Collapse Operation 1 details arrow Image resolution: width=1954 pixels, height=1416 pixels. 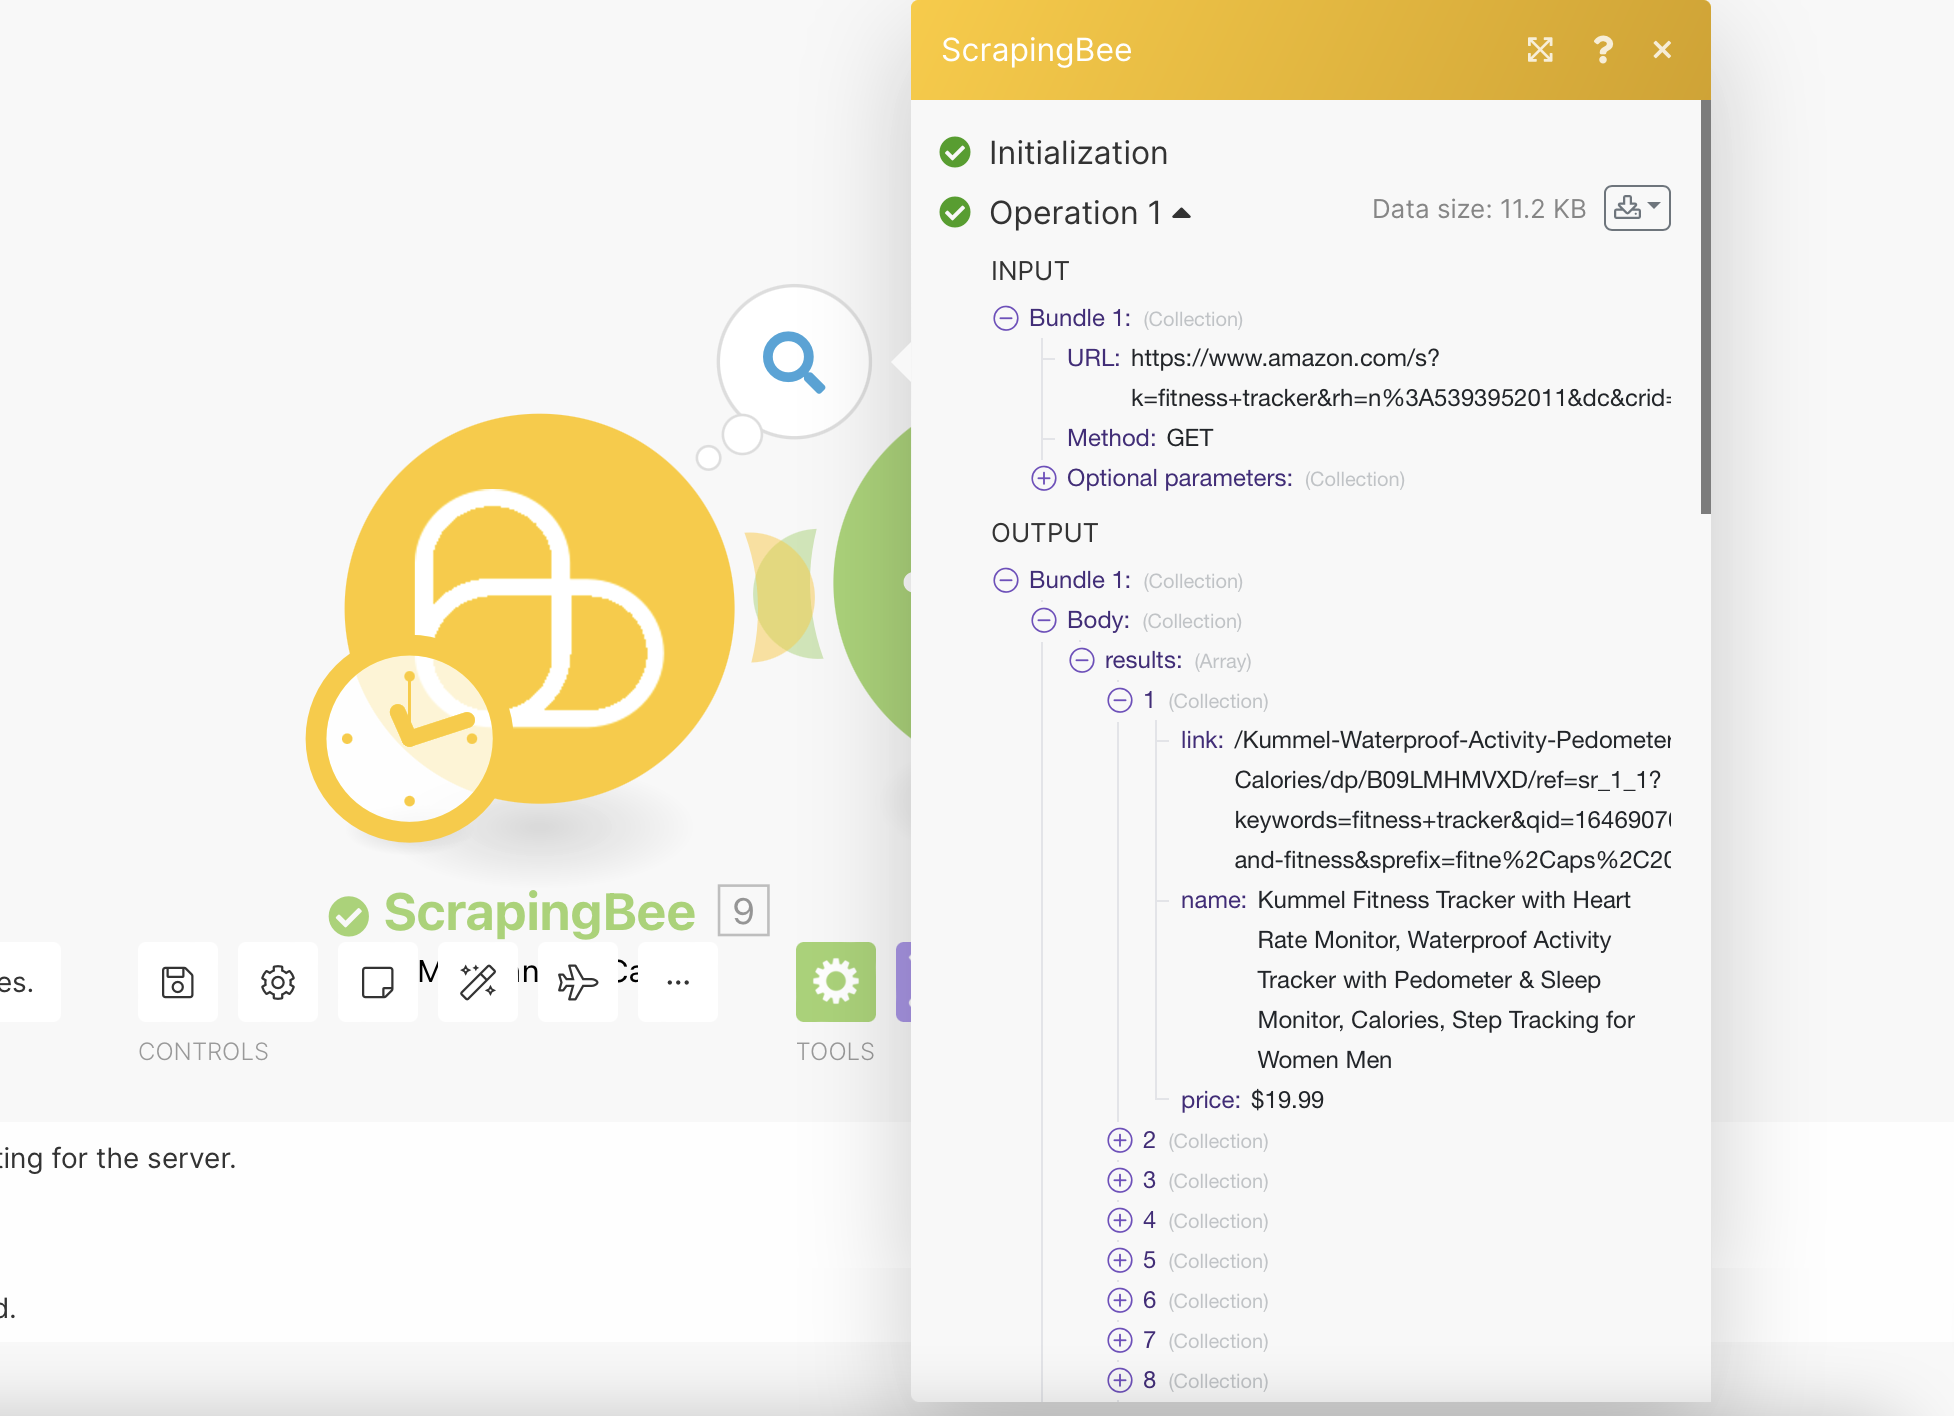pos(1182,213)
